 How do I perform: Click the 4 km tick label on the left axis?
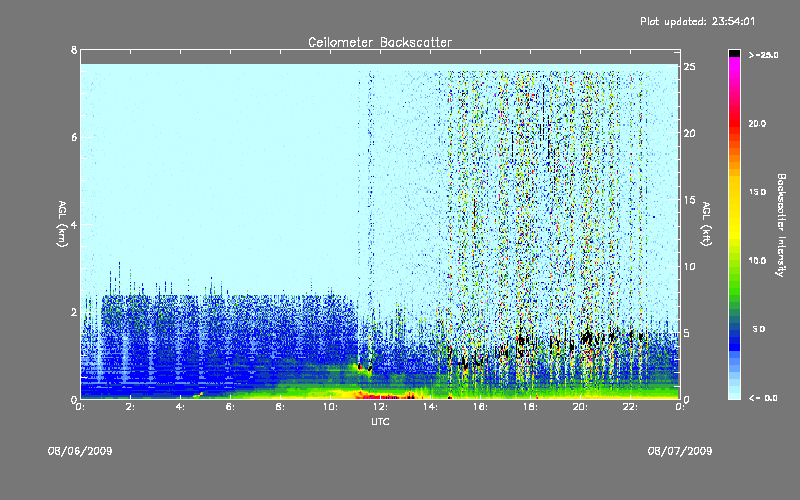(74, 224)
